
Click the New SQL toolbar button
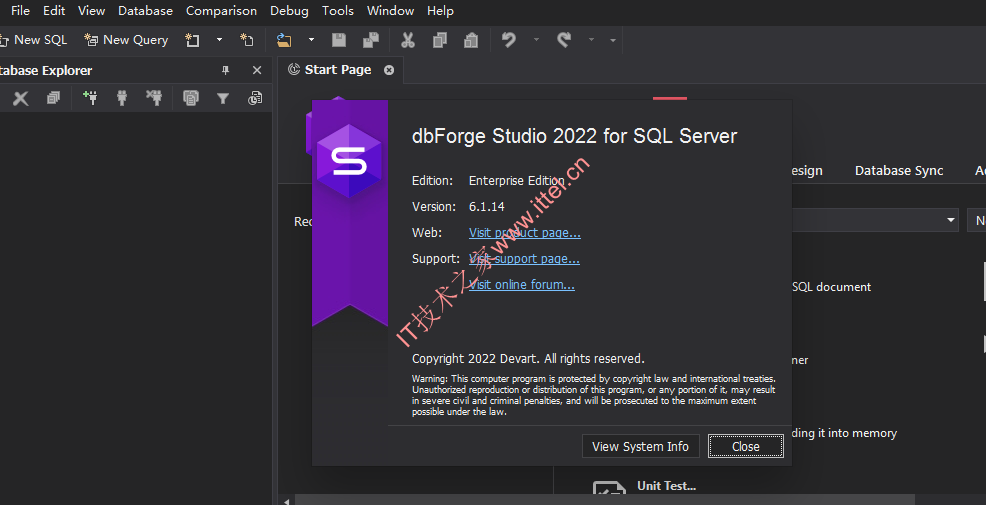(x=33, y=40)
